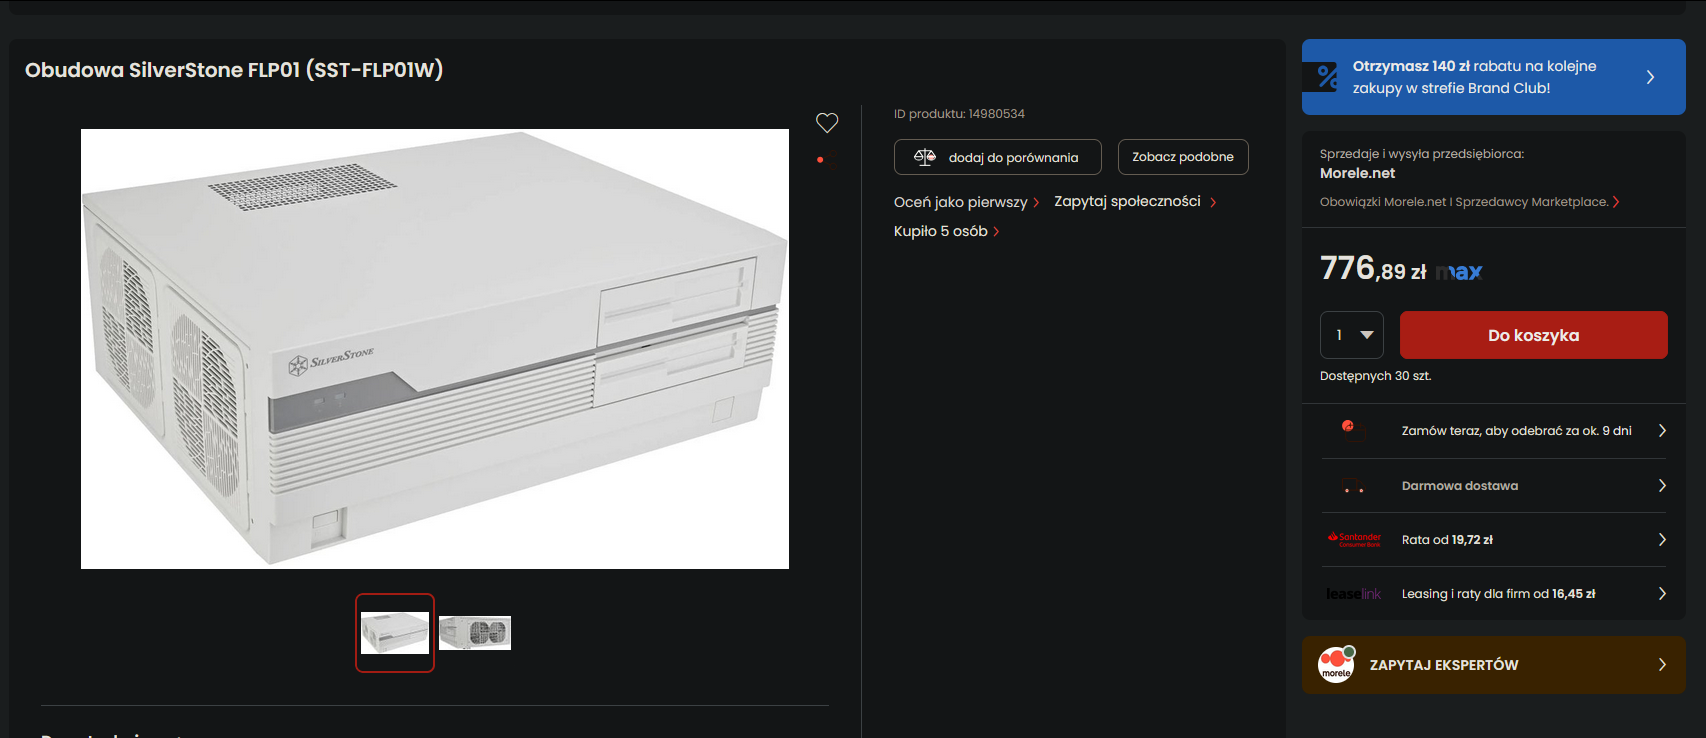Click the Rata od 19,72 zł text
Image resolution: width=1706 pixels, height=738 pixels.
click(1447, 540)
